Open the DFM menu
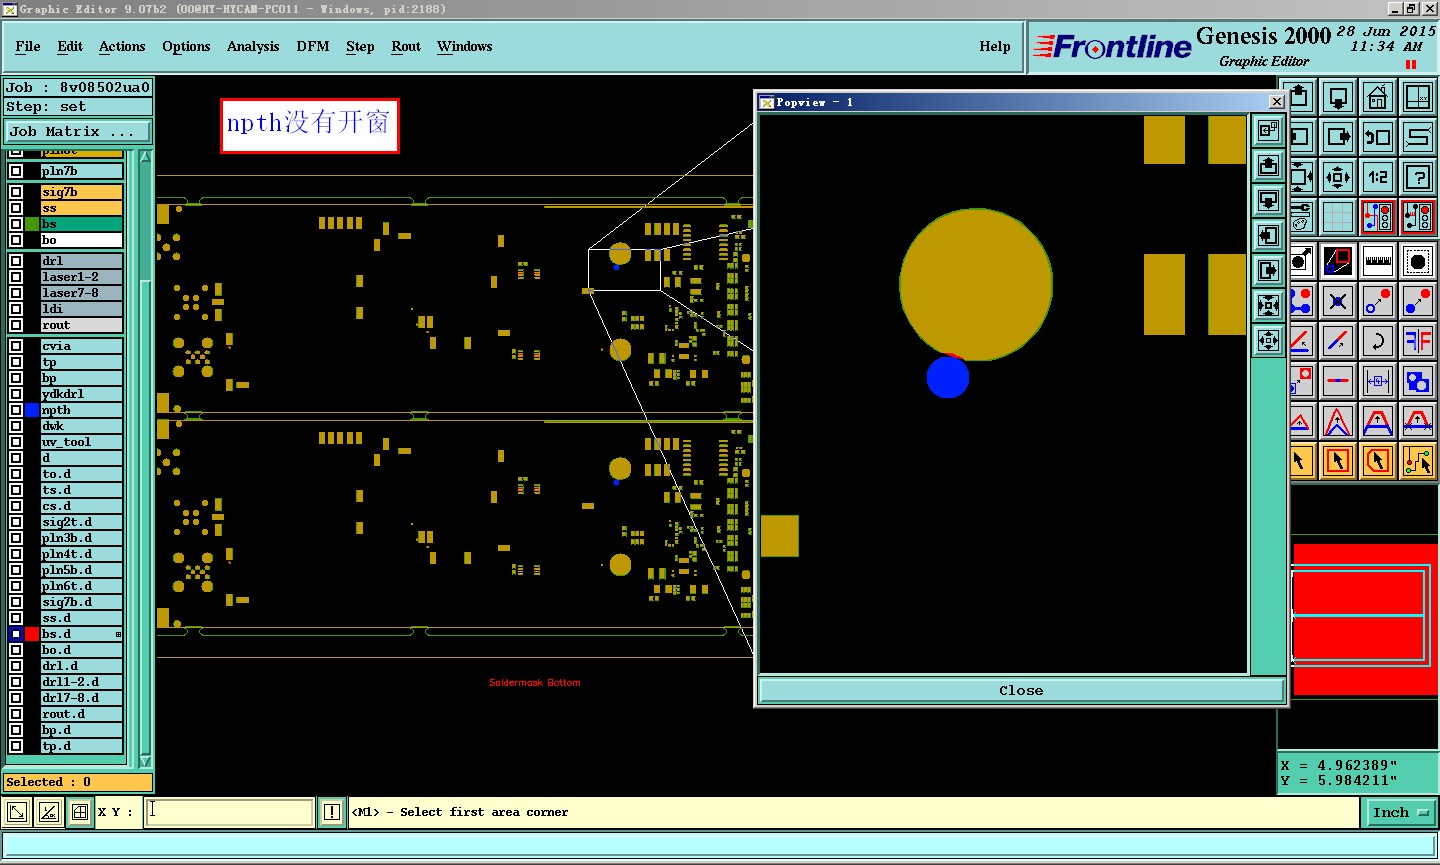The height and width of the screenshot is (865, 1440). pos(313,46)
